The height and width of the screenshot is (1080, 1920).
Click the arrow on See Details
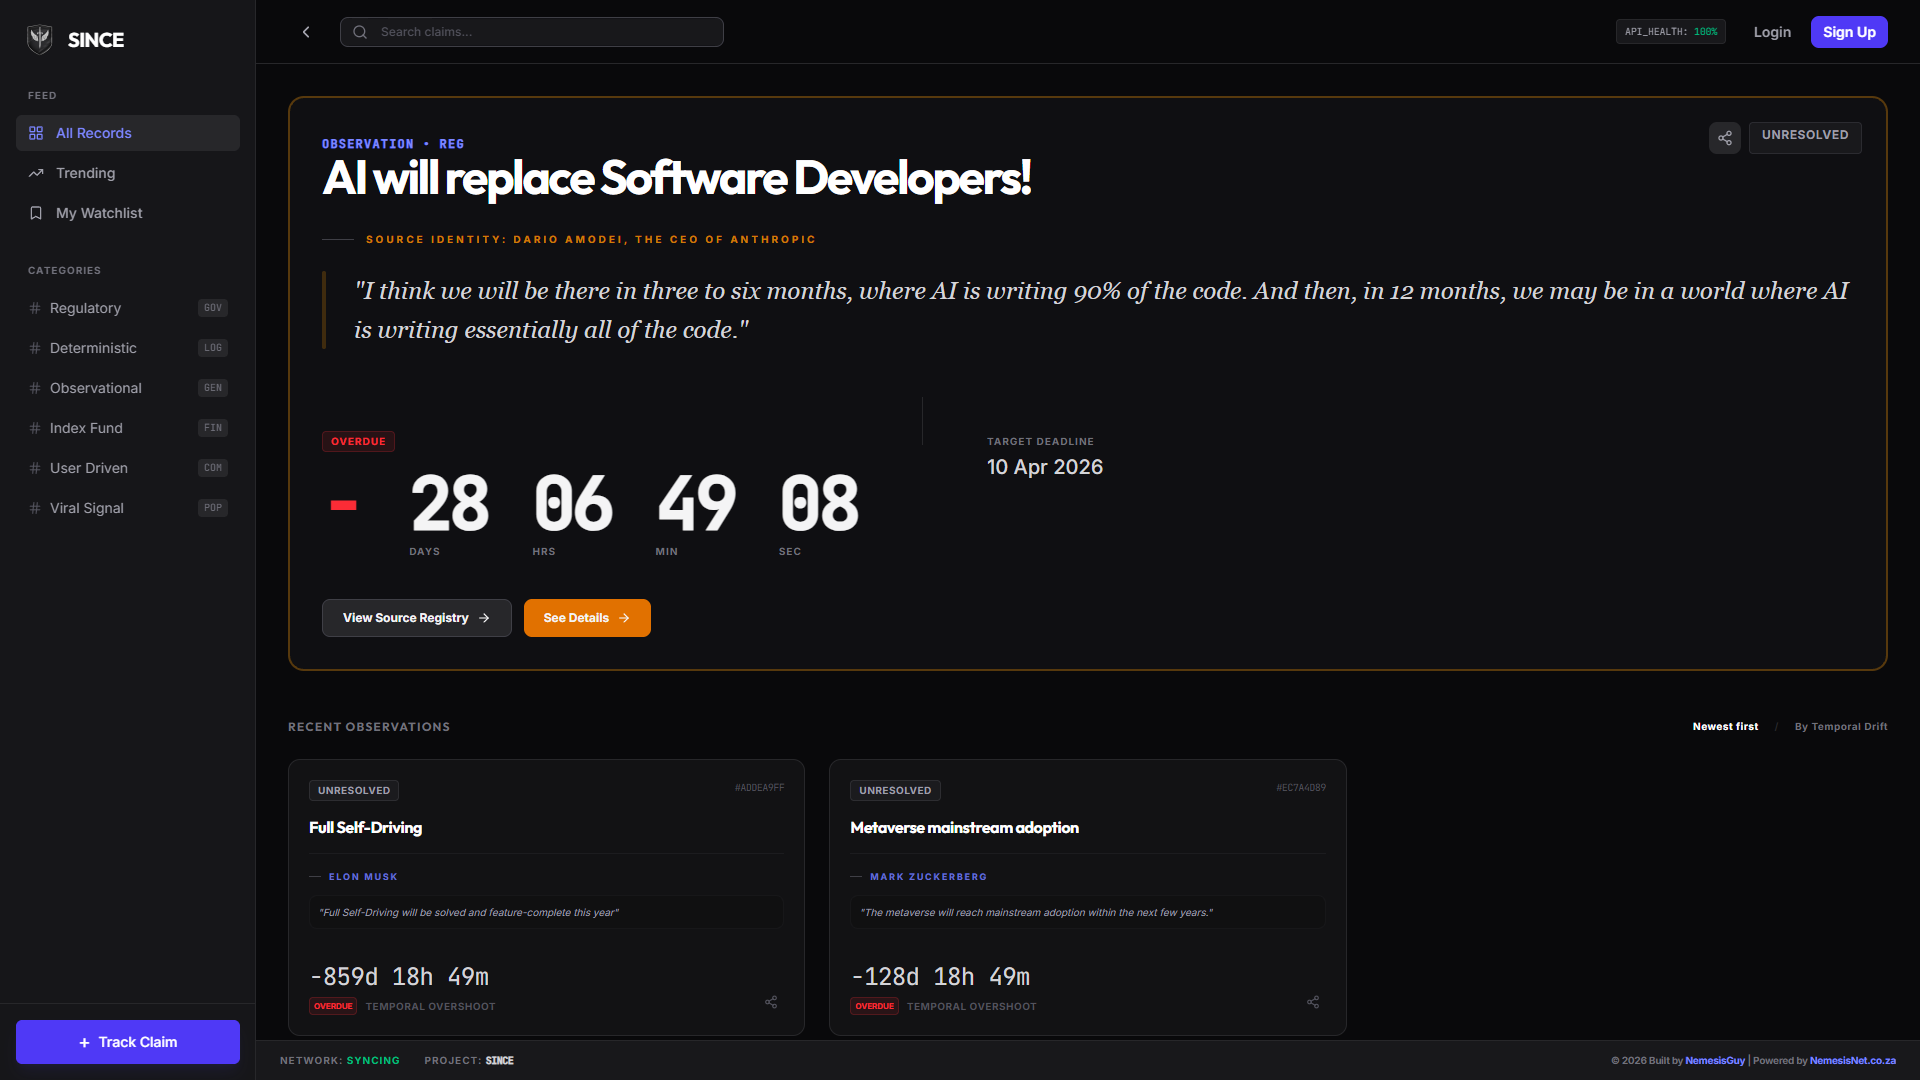tap(624, 618)
